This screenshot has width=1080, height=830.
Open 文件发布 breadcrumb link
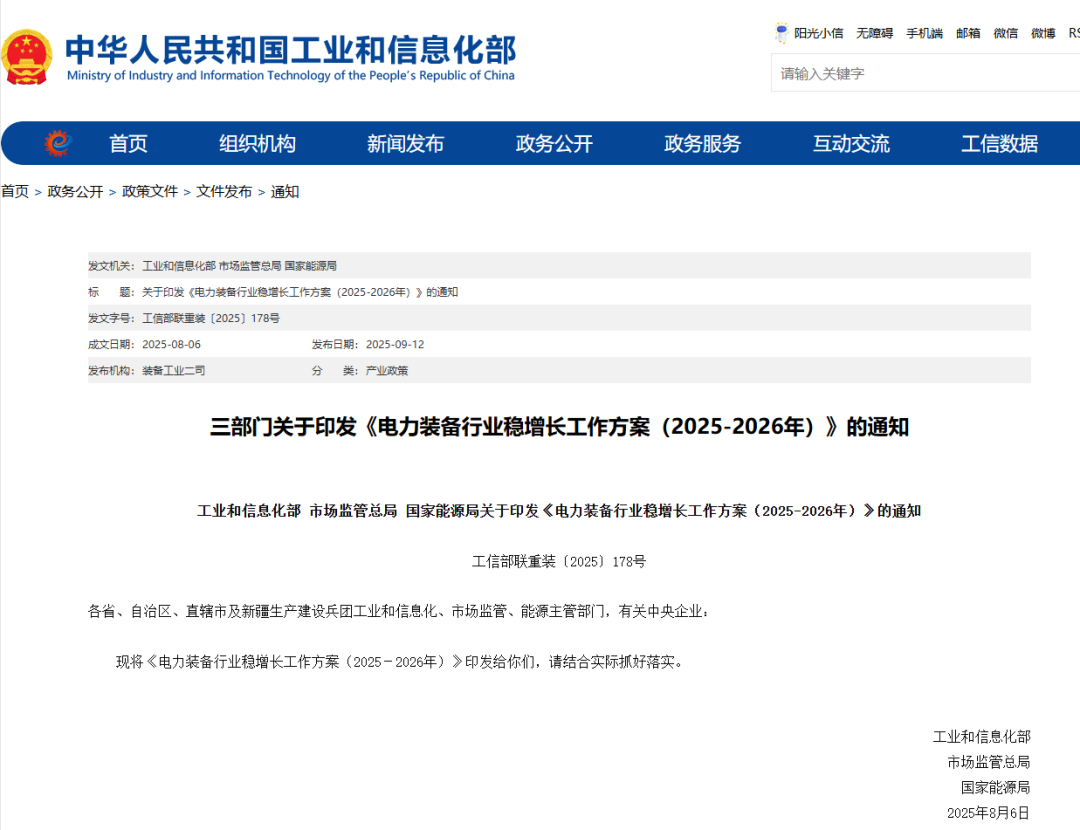coord(225,191)
